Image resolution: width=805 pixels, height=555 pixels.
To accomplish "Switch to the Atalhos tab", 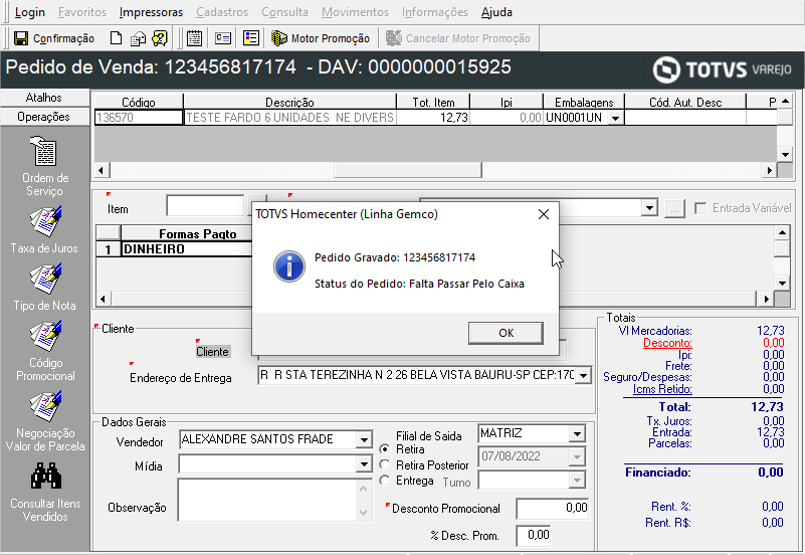I will (x=44, y=98).
